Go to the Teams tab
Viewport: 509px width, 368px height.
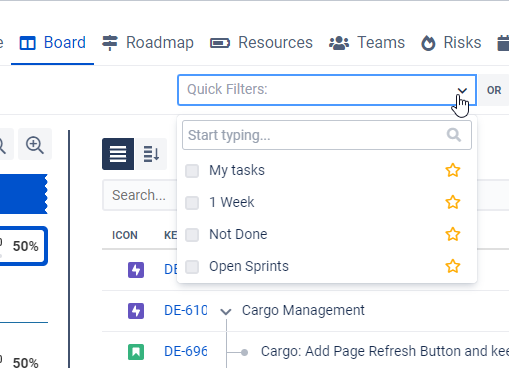[367, 43]
